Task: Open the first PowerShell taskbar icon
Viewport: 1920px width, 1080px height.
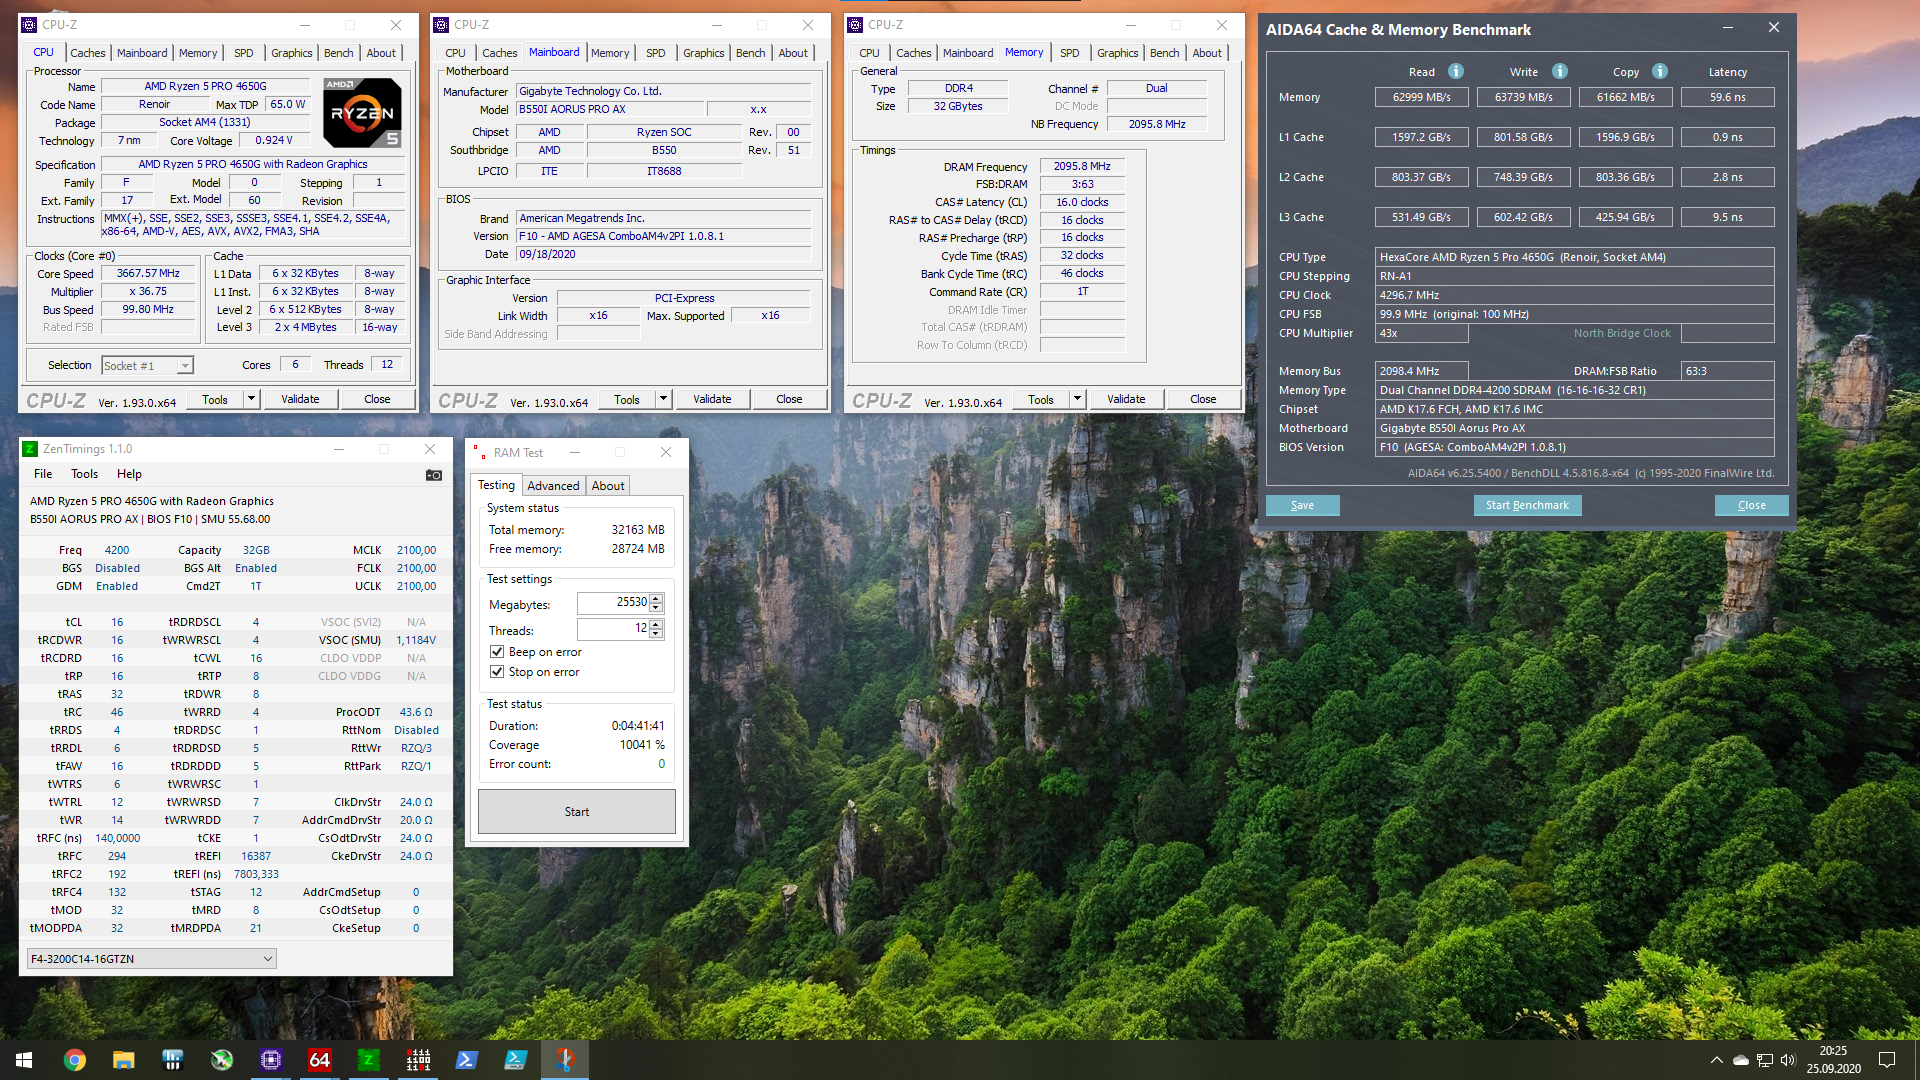Action: 467,1060
